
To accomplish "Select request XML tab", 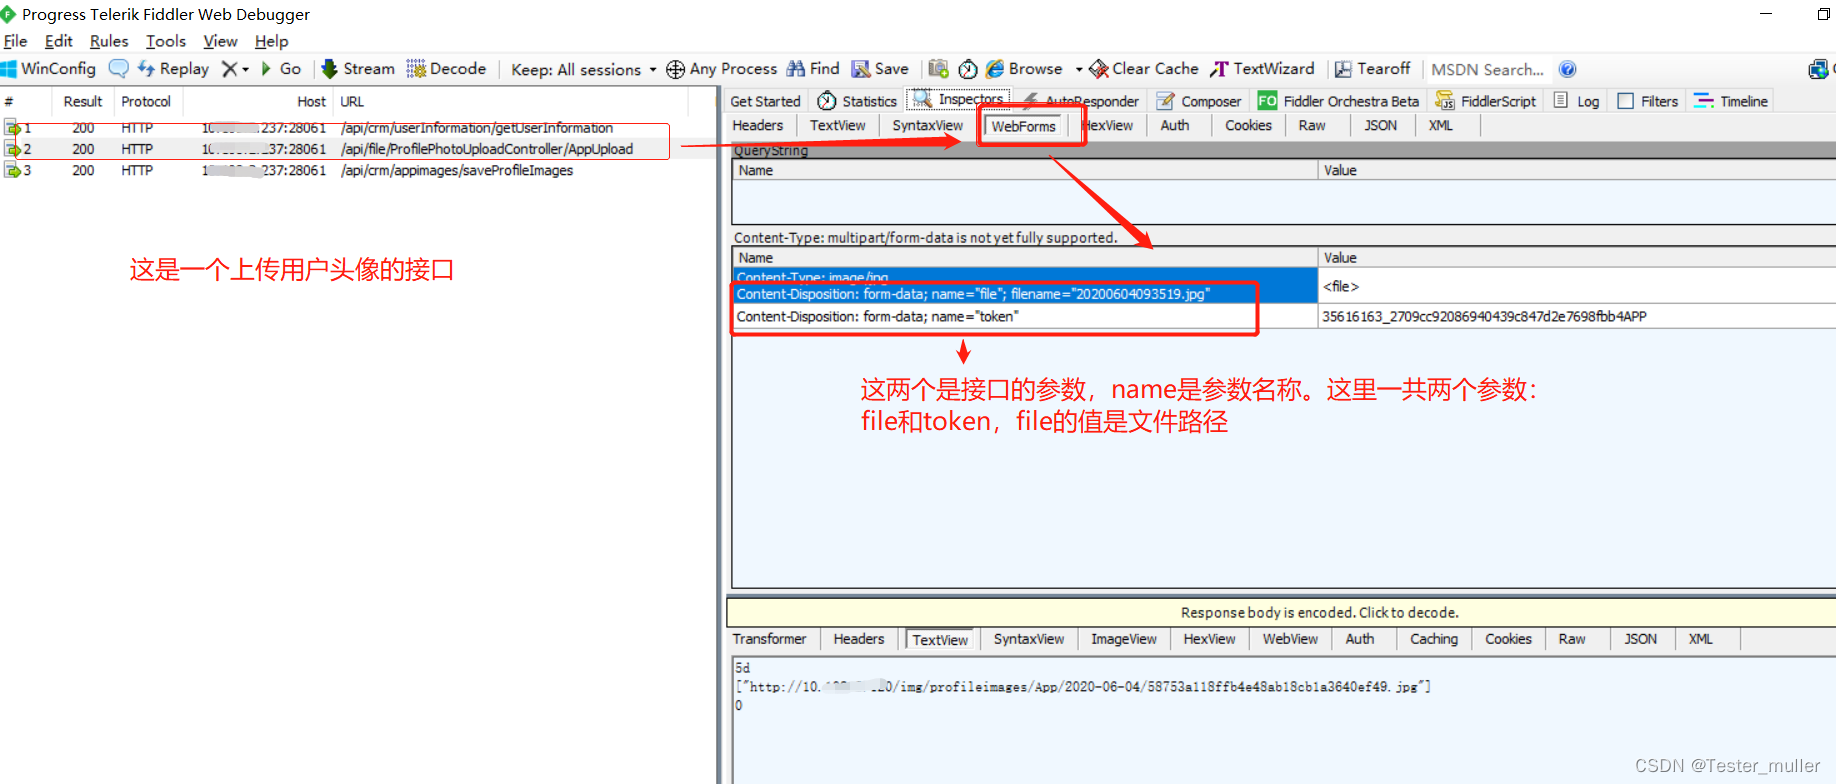I will tap(1440, 125).
